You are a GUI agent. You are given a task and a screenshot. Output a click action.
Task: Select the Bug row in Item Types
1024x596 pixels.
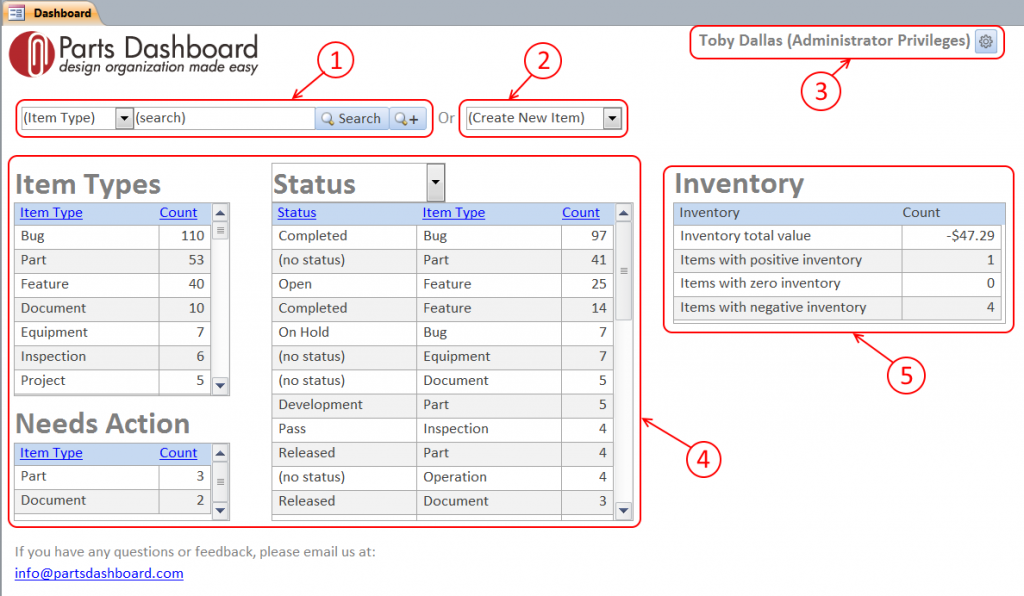click(x=88, y=237)
